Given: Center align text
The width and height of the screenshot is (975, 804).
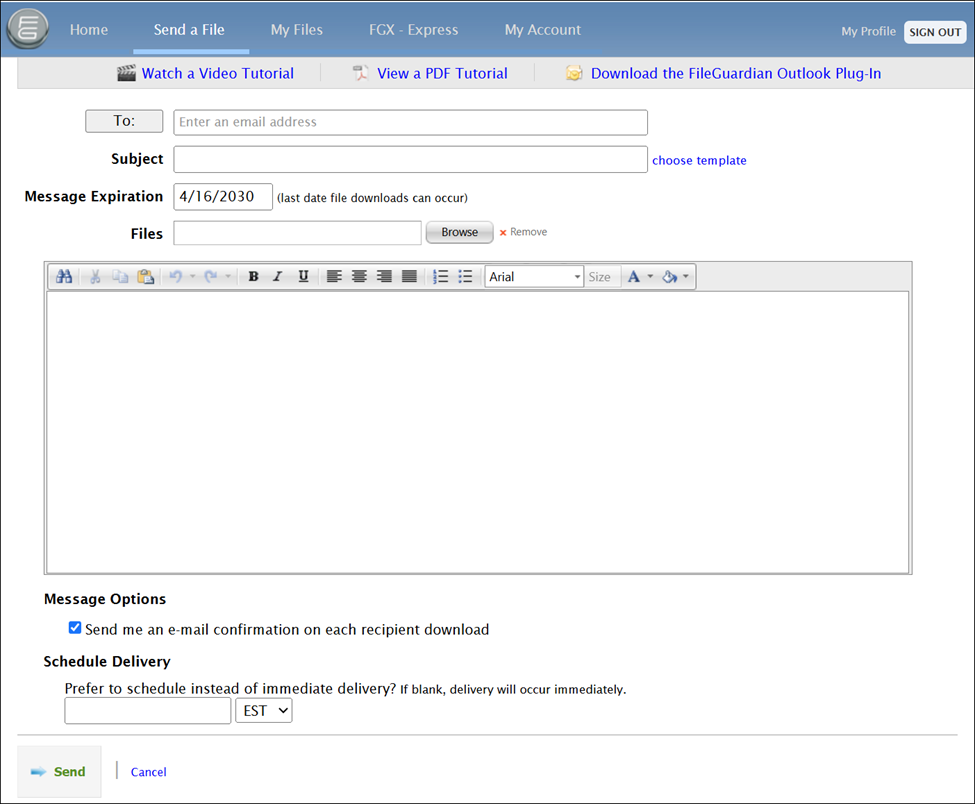Looking at the screenshot, I should tap(359, 277).
